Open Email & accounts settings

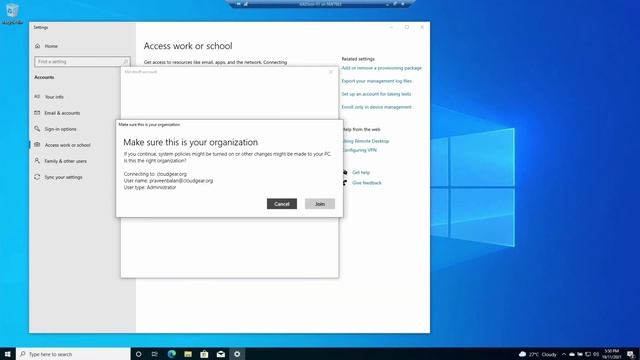[x=62, y=113]
